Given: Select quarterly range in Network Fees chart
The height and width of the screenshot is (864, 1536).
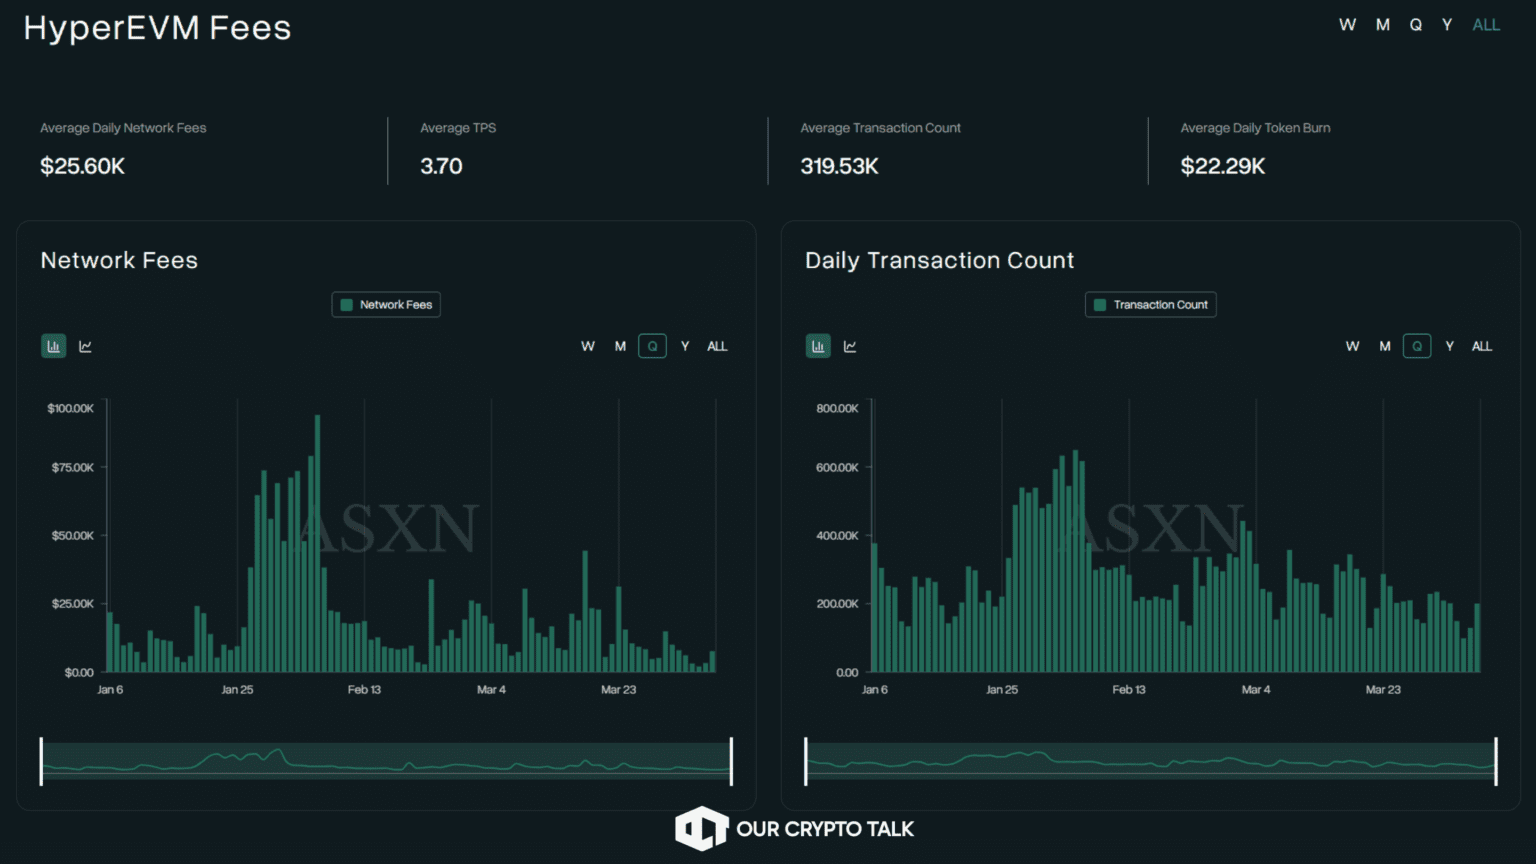Looking at the screenshot, I should click(652, 346).
